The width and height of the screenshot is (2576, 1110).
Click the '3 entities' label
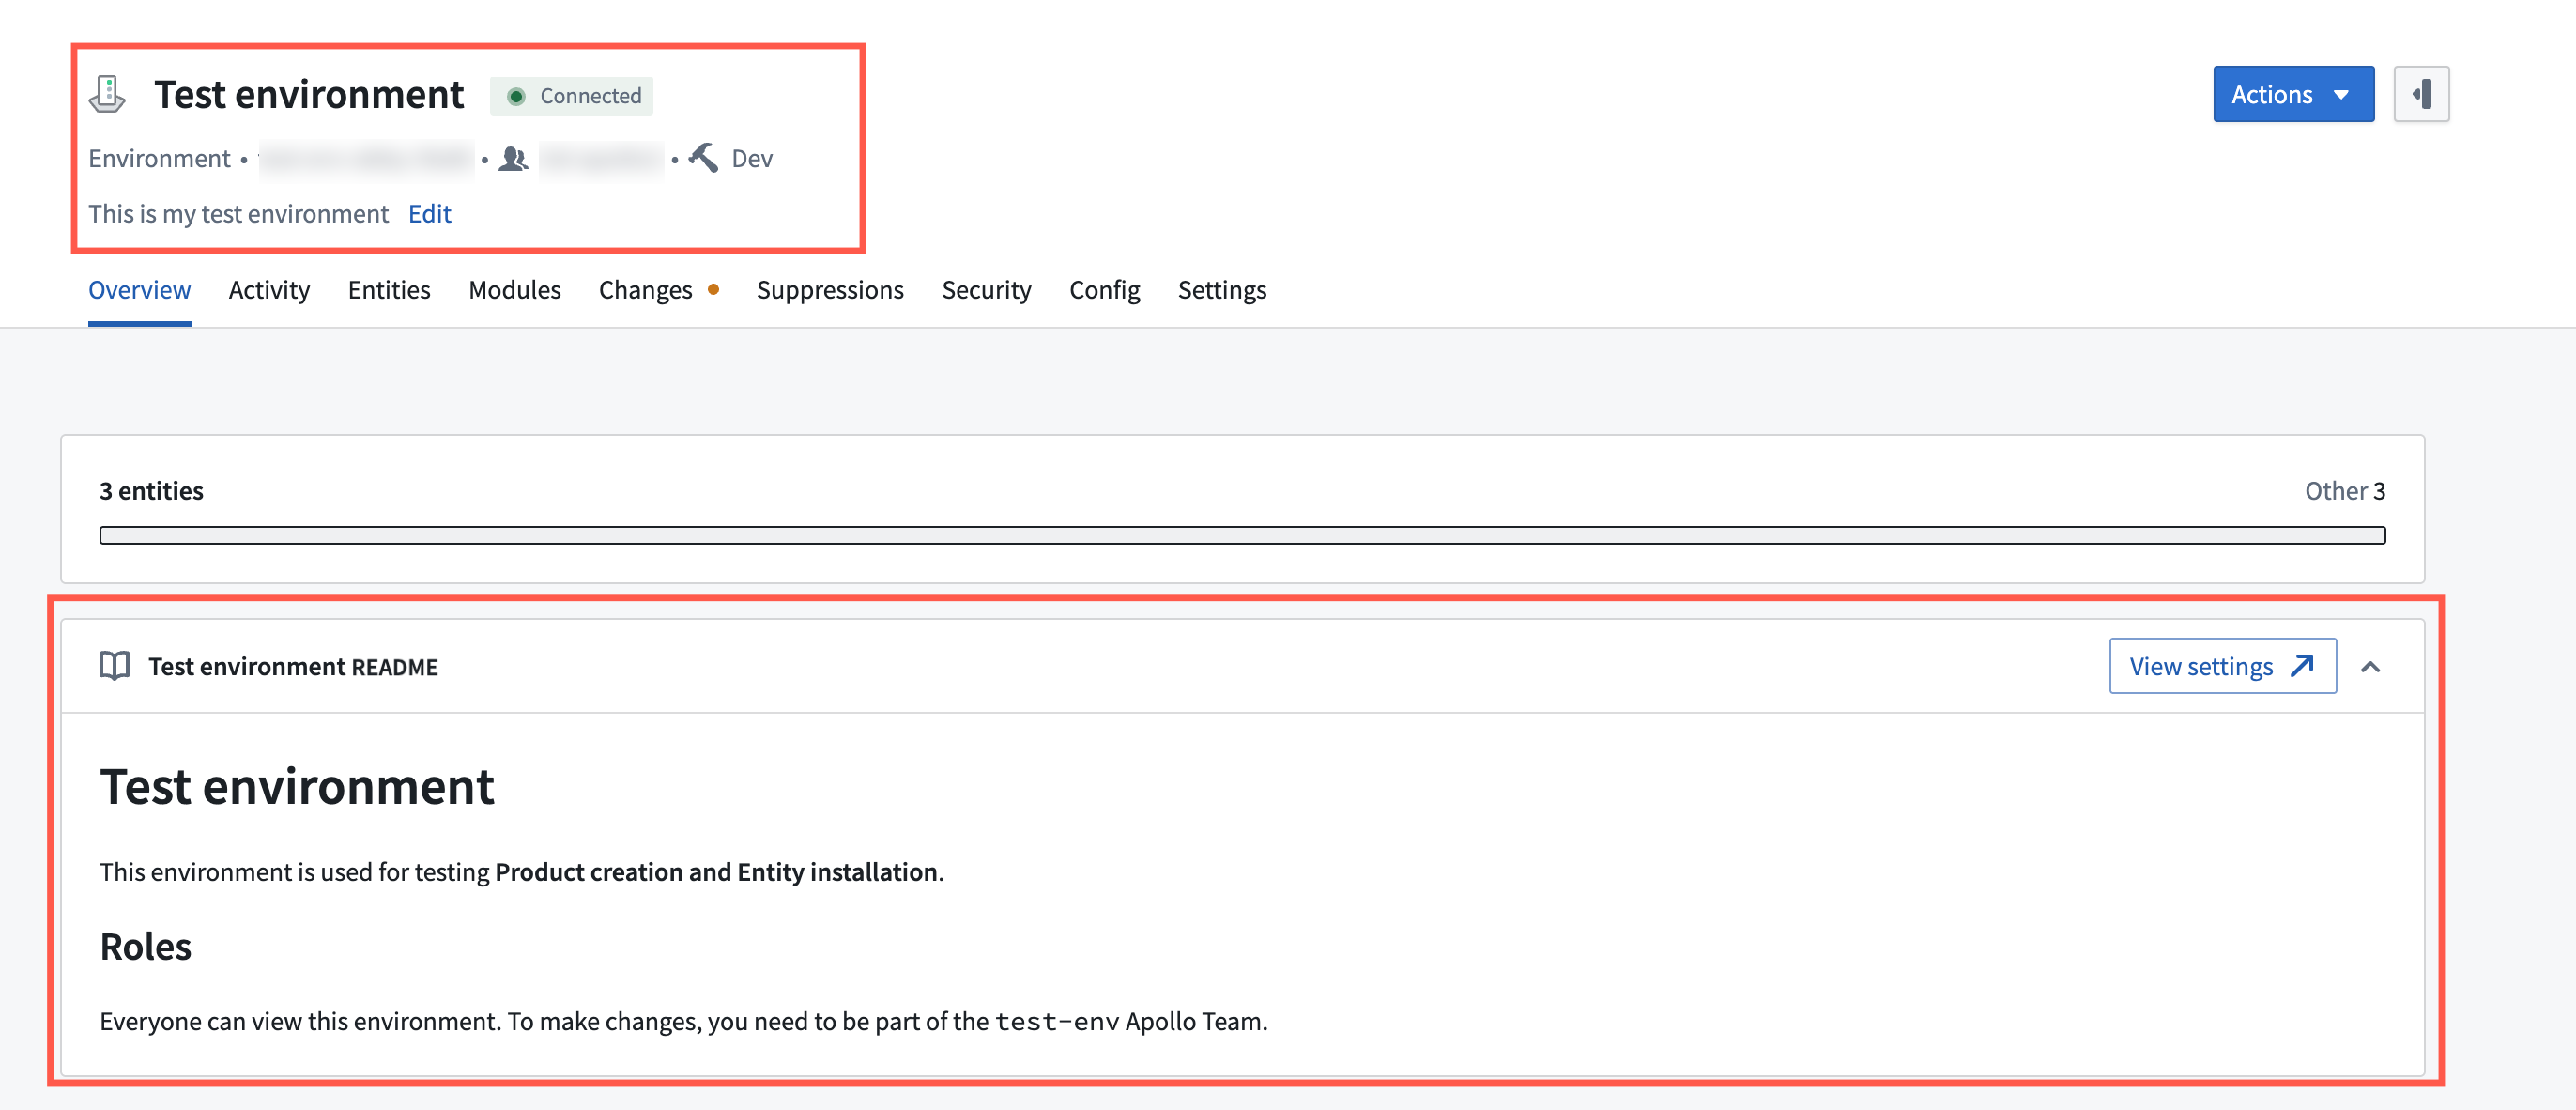[x=151, y=491]
